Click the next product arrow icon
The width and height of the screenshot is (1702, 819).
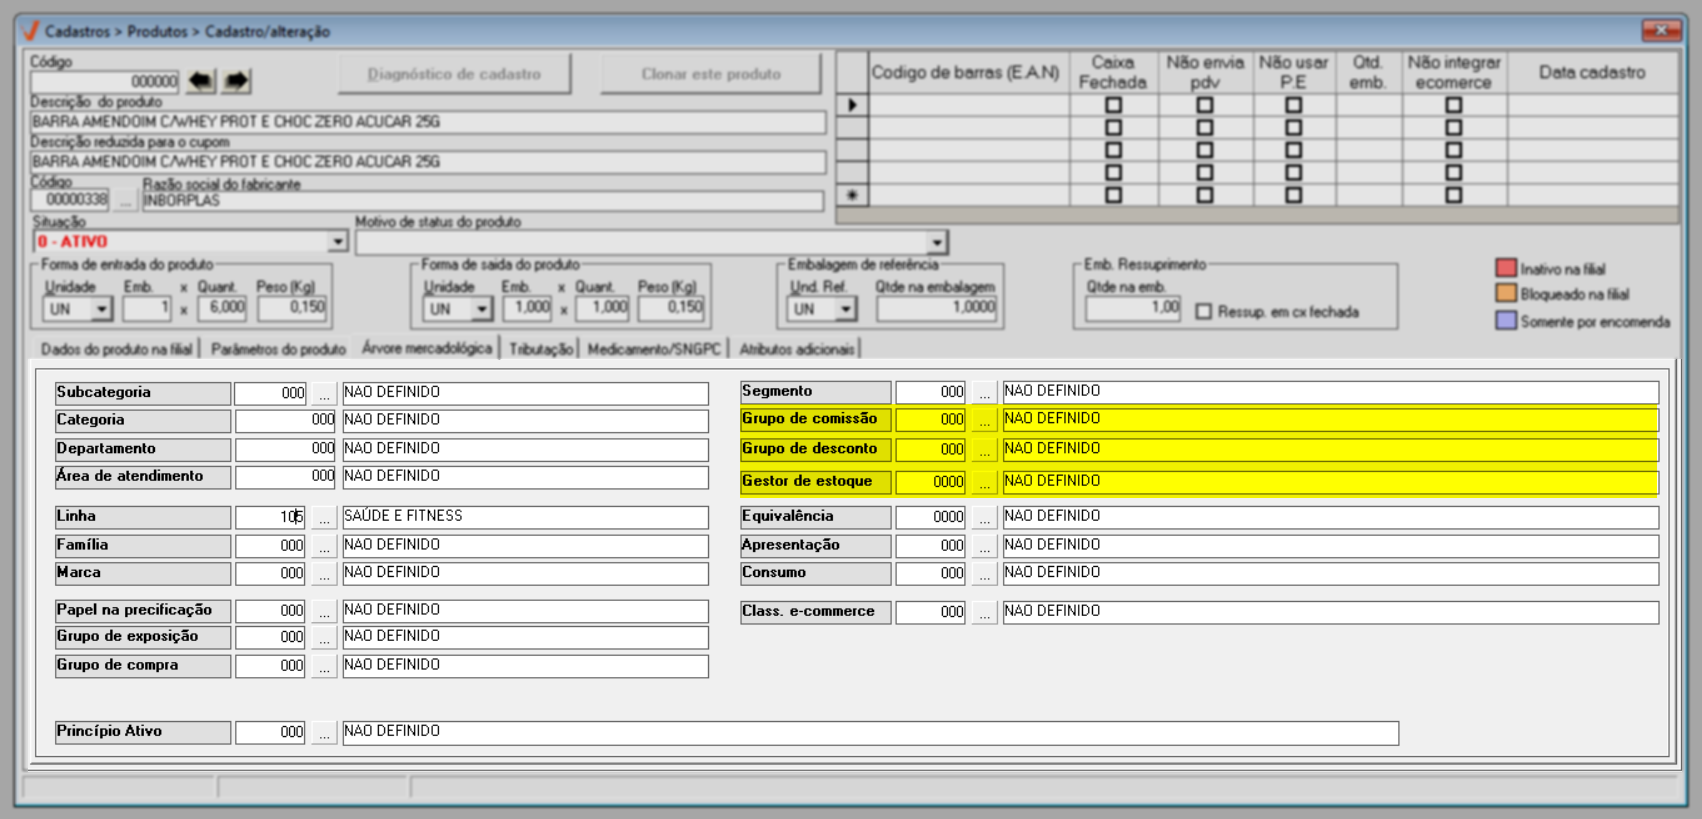pos(236,80)
